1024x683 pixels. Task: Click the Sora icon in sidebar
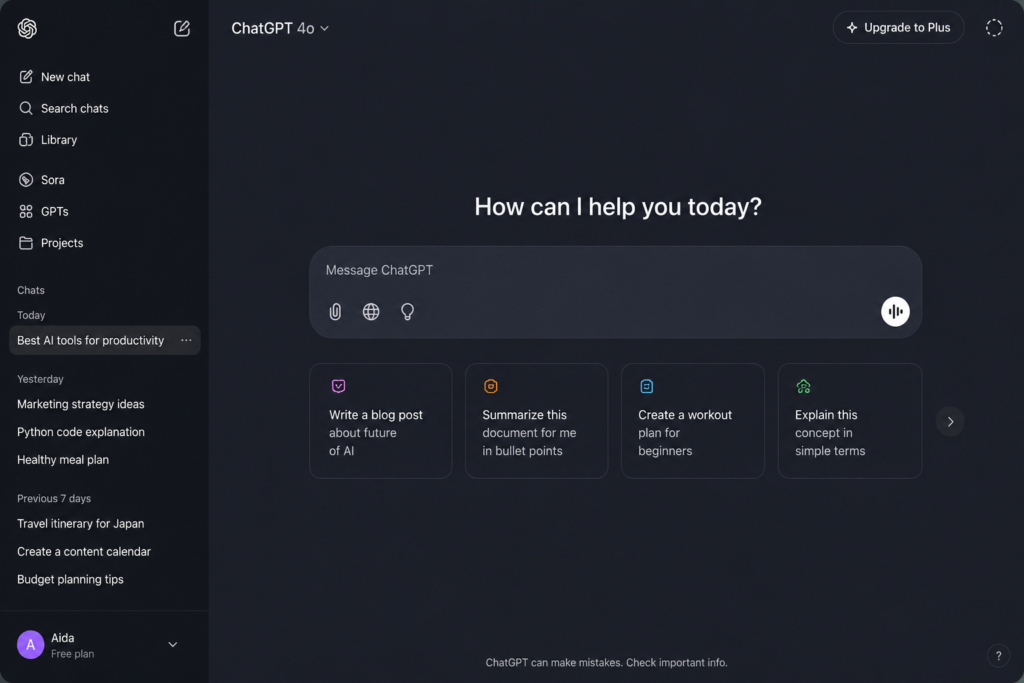25,180
